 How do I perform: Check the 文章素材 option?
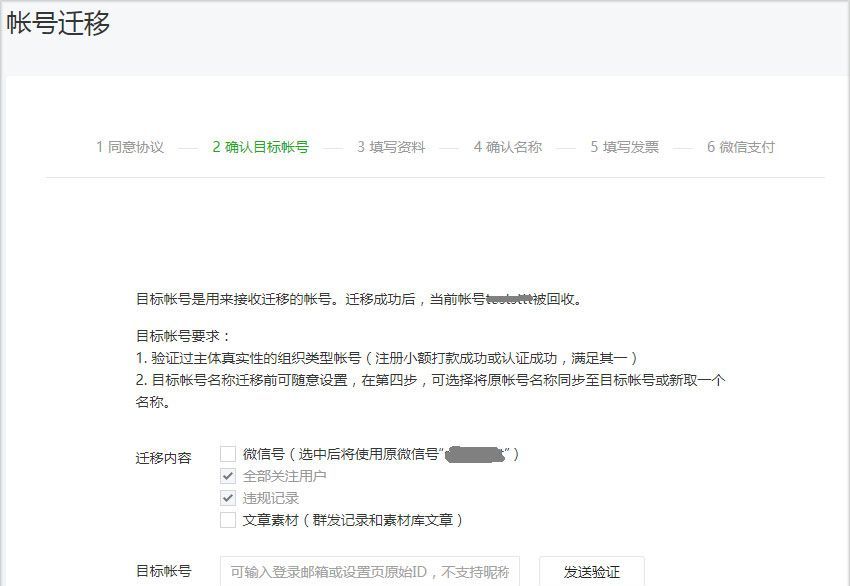pyautogui.click(x=226, y=520)
